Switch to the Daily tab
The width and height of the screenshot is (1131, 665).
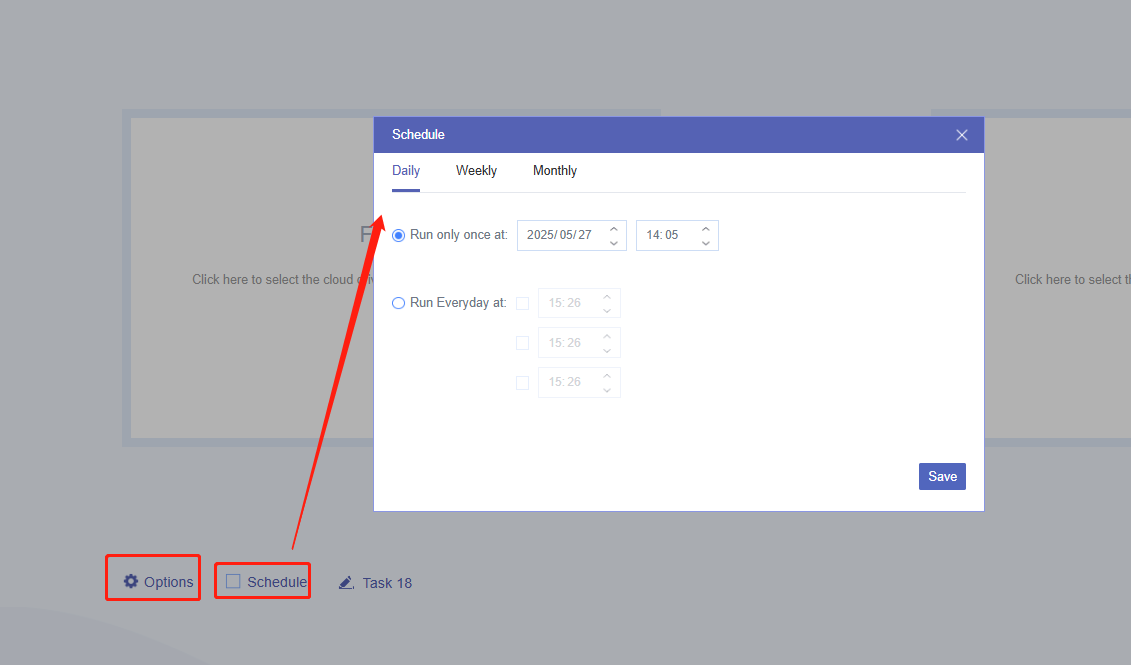click(x=406, y=171)
